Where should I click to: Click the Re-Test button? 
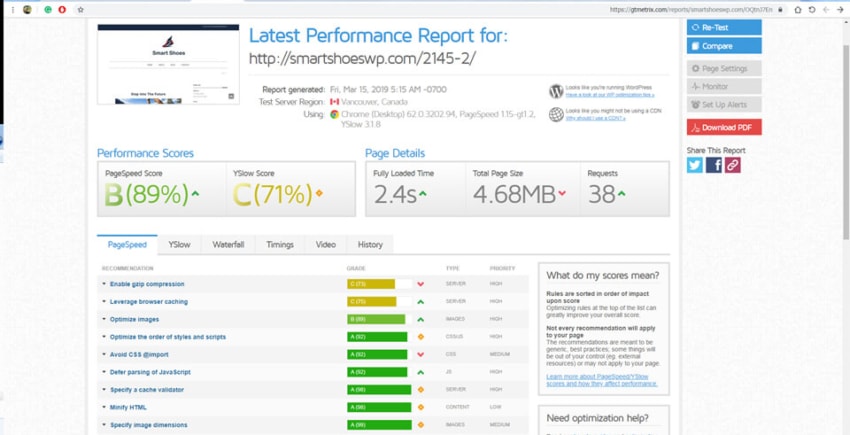724,28
